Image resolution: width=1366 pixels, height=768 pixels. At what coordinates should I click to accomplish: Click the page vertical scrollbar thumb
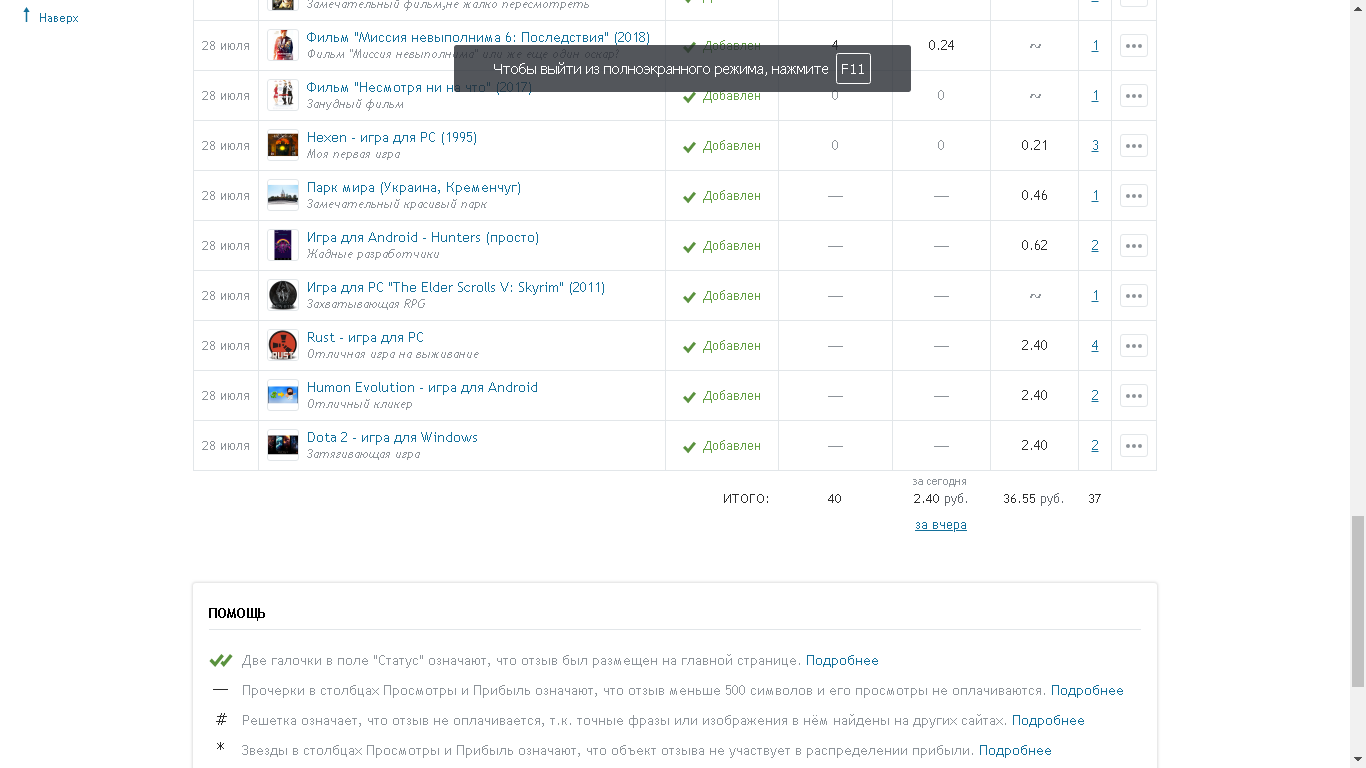pos(1357,600)
